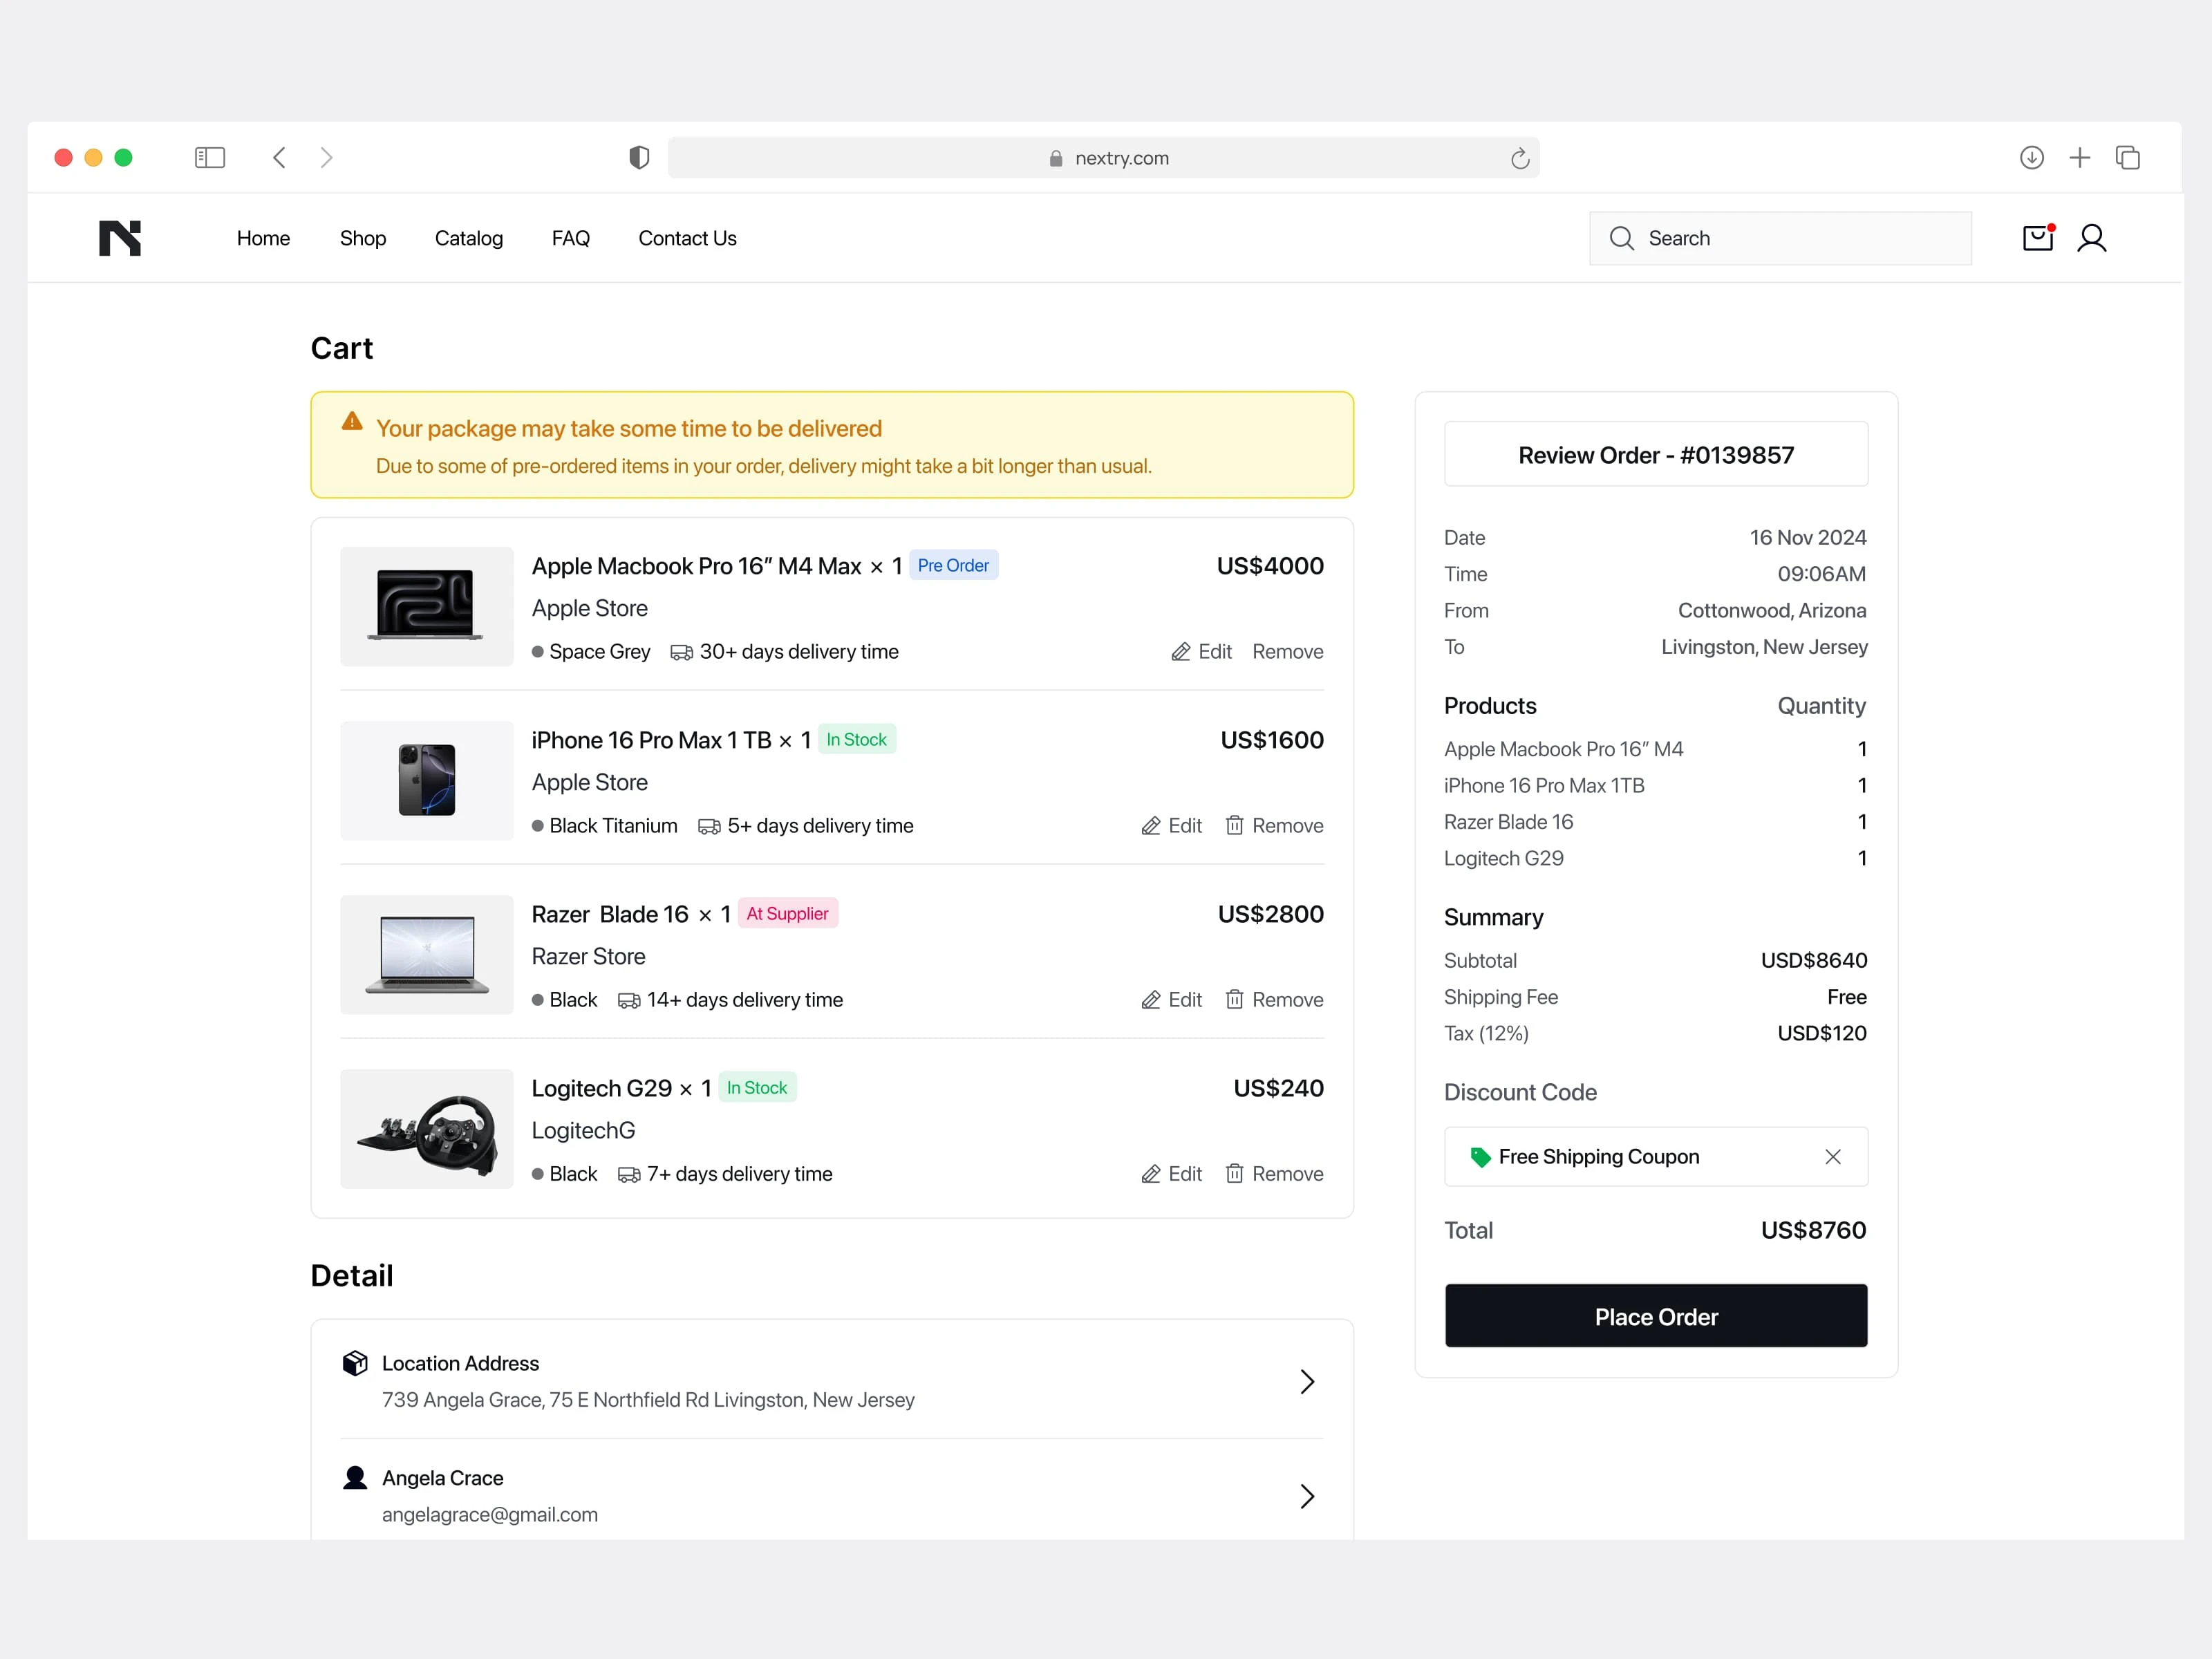Toggle the browser sidebar icon

coord(209,158)
